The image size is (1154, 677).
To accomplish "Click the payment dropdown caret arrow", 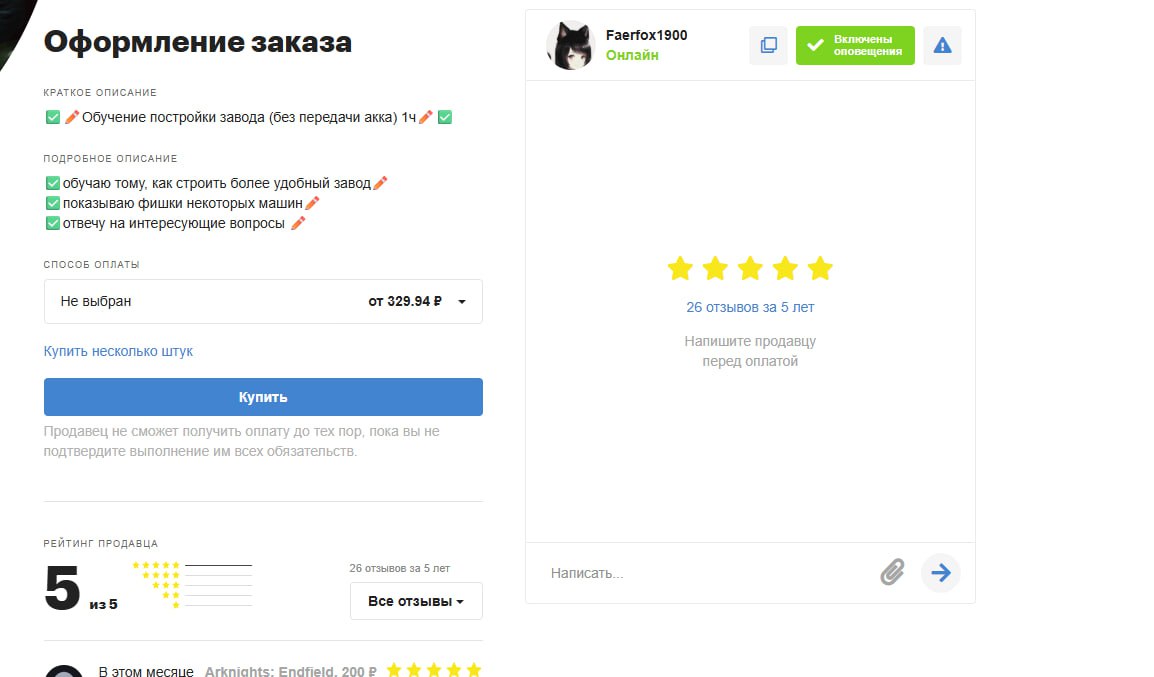I will pyautogui.click(x=462, y=301).
